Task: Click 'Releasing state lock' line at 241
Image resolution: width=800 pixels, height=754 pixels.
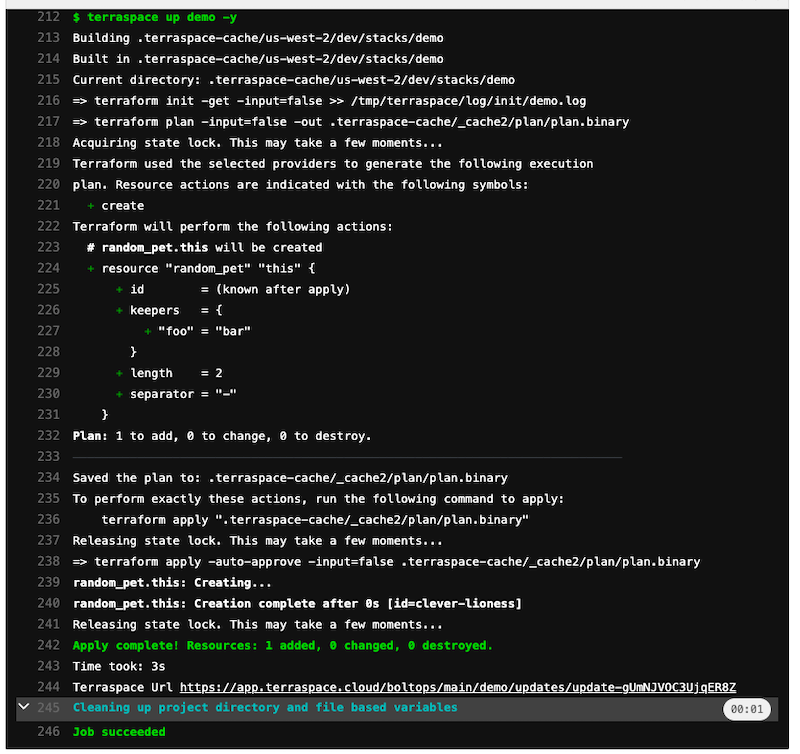Action: click(258, 624)
